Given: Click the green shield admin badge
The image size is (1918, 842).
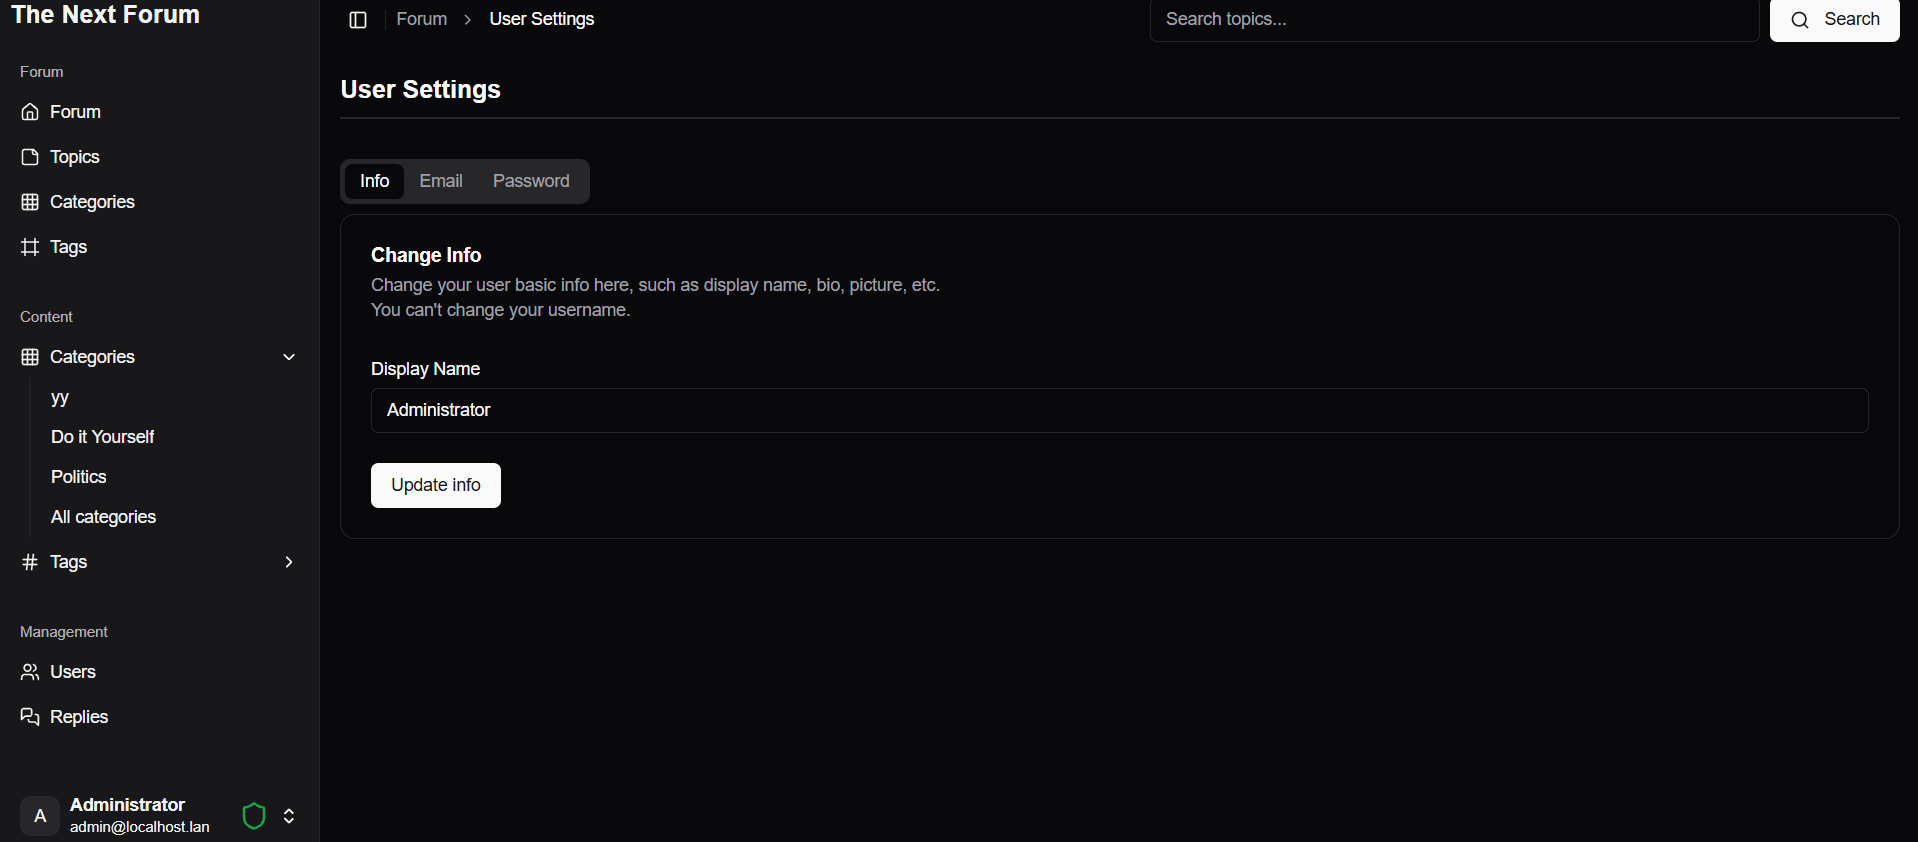Looking at the screenshot, I should [254, 816].
